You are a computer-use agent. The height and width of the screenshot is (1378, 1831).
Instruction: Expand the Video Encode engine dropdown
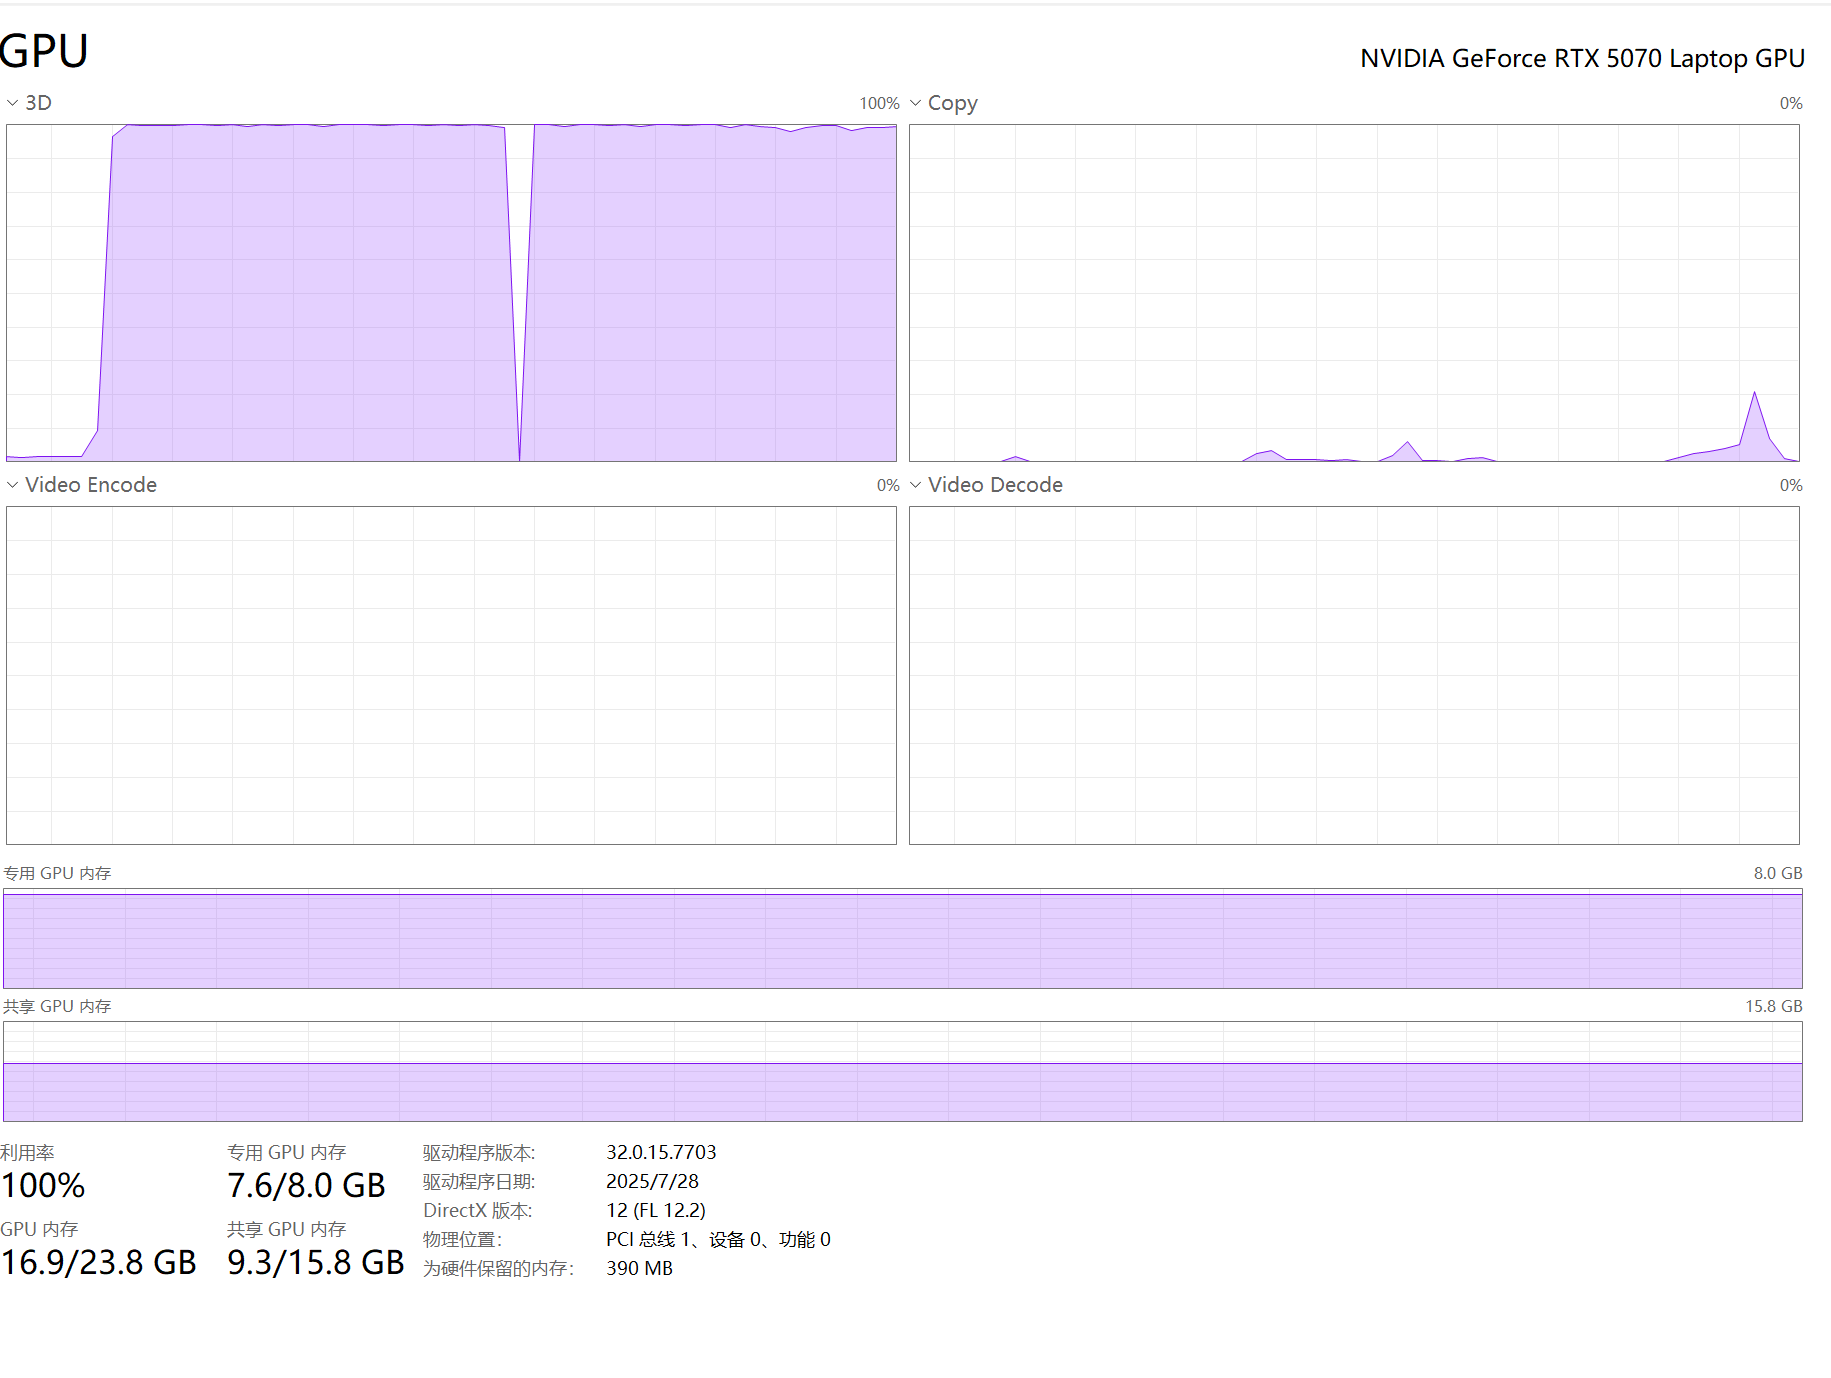(81, 485)
